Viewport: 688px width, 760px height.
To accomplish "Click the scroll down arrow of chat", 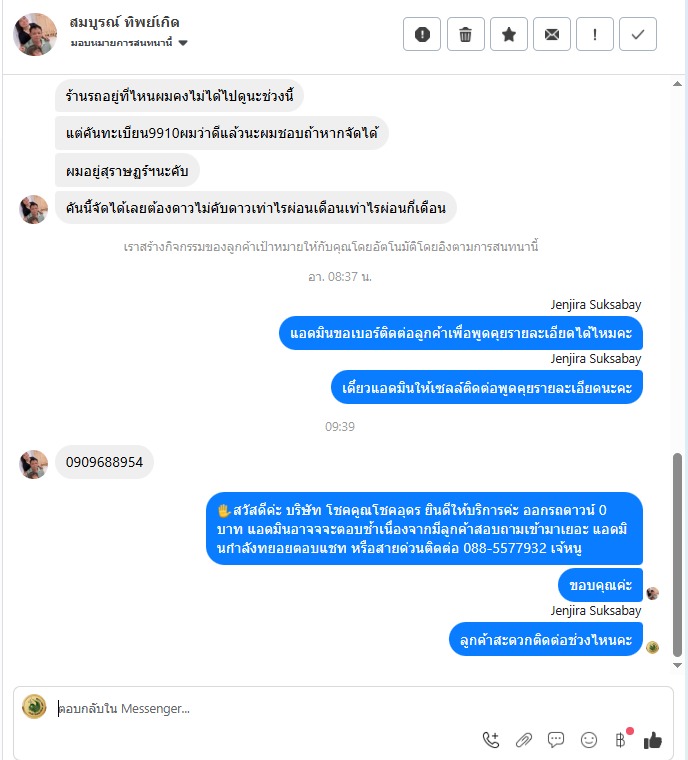I will [x=677, y=665].
